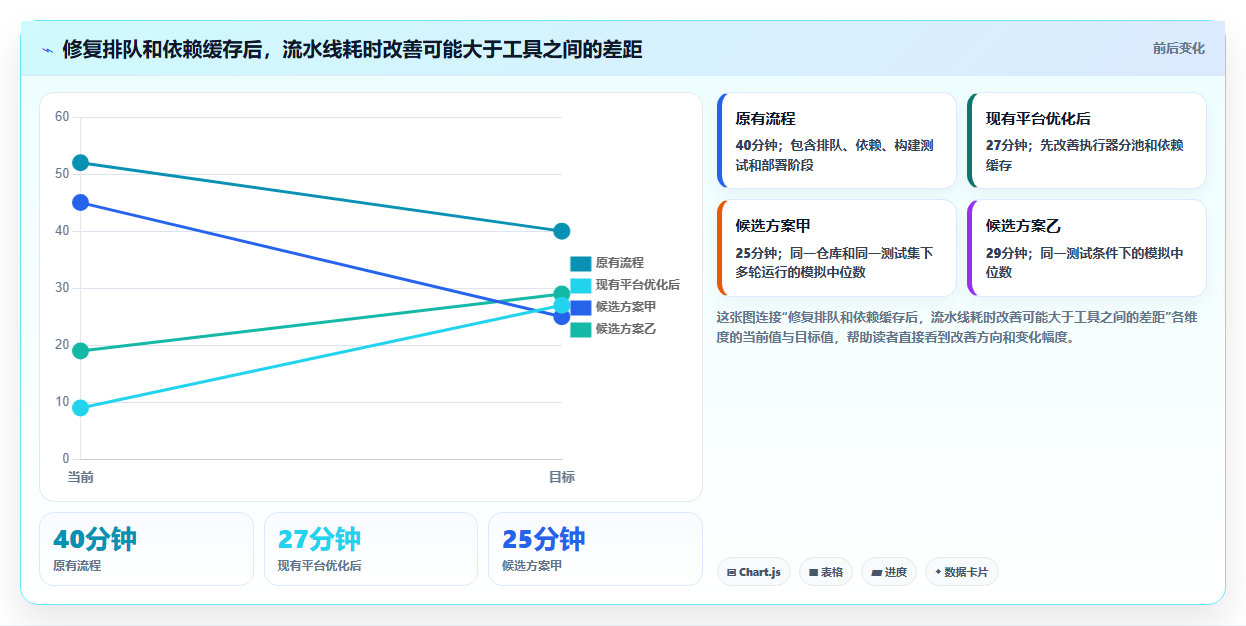Click the 当前 x-axis label
The image size is (1246, 626).
point(81,477)
